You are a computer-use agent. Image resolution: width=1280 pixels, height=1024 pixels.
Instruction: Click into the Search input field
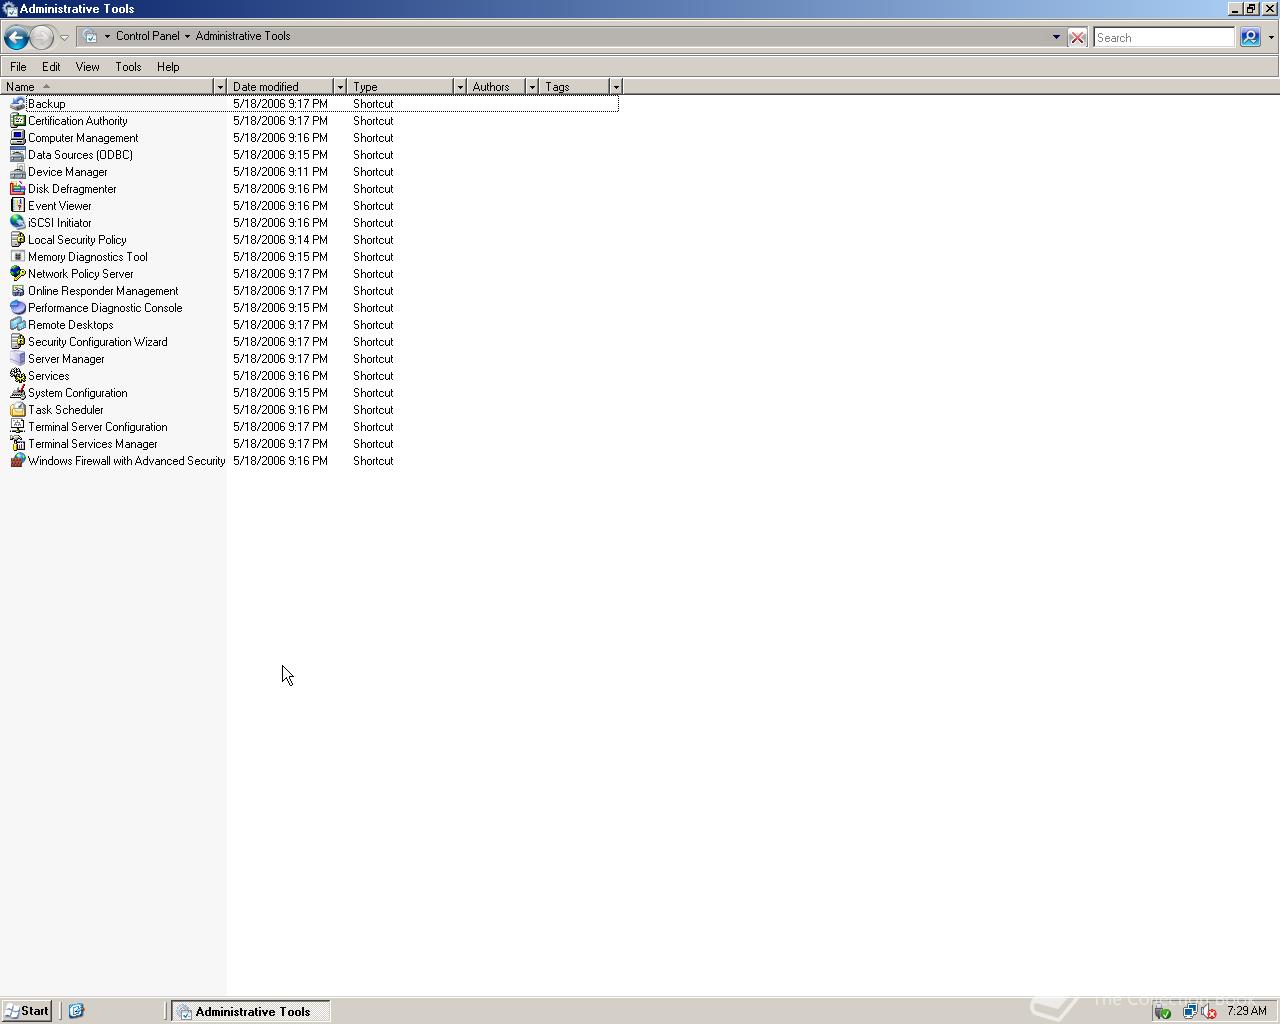[1164, 37]
